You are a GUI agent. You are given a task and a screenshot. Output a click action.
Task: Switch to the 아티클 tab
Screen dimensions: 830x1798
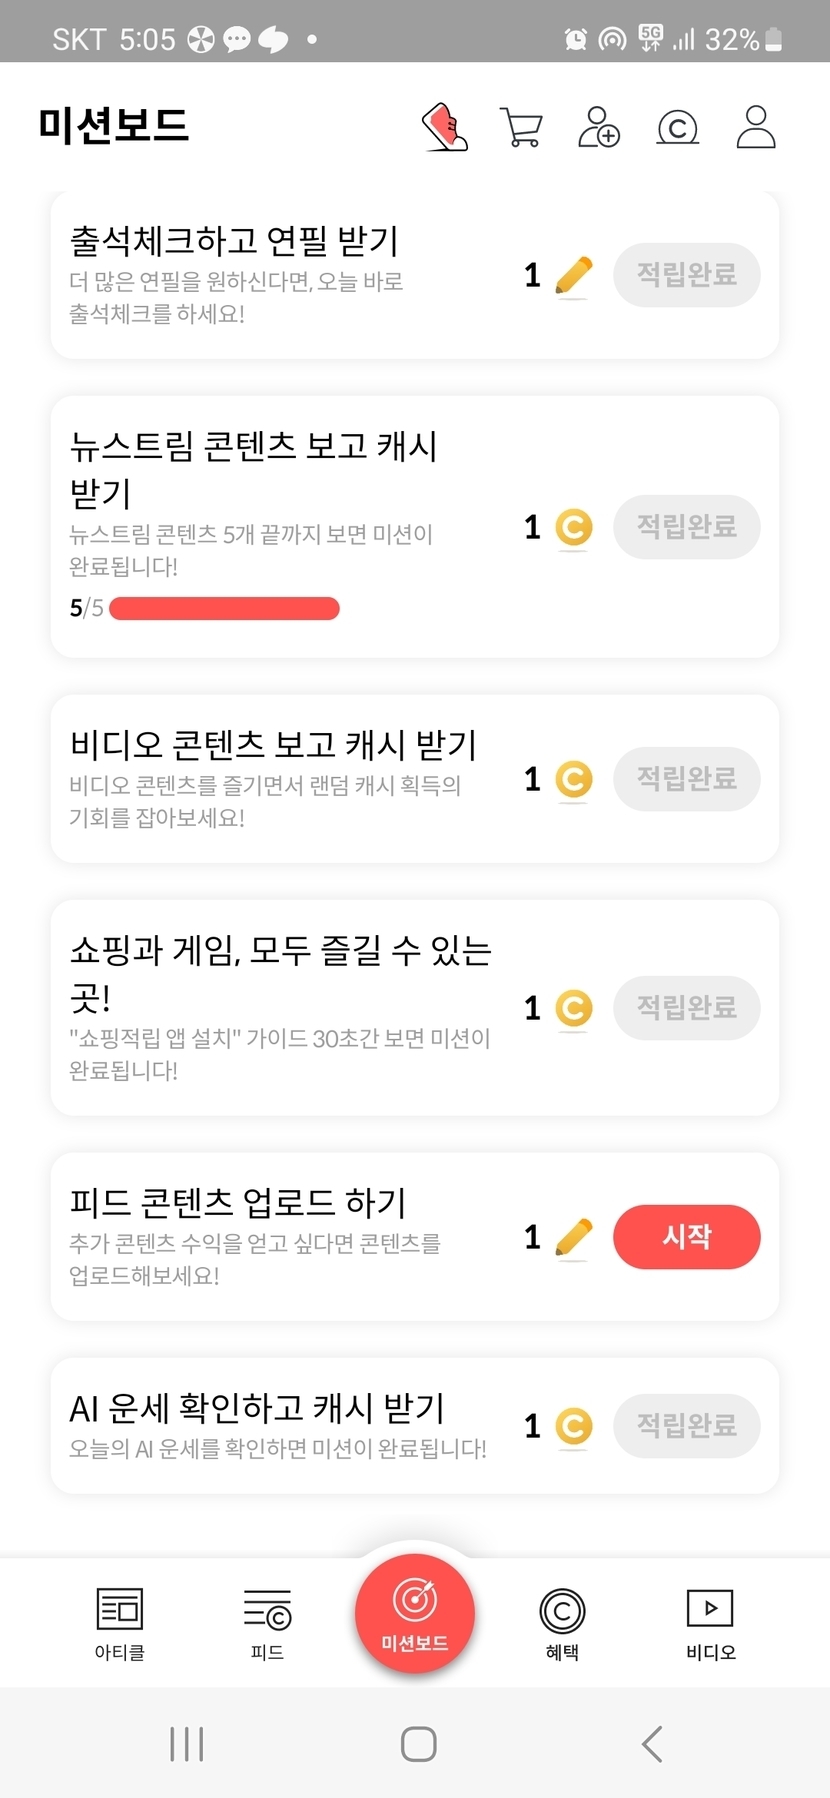point(120,1622)
